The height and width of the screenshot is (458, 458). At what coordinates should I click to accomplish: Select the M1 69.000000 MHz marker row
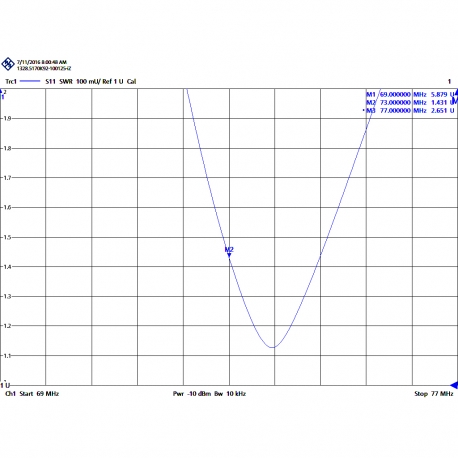click(410, 94)
